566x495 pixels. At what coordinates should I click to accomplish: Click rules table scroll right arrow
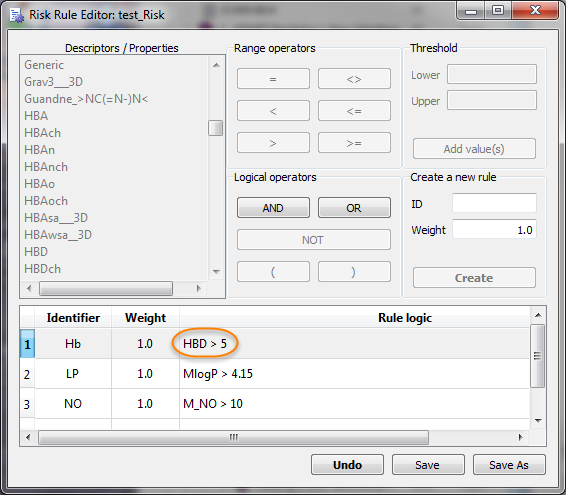pos(520,437)
